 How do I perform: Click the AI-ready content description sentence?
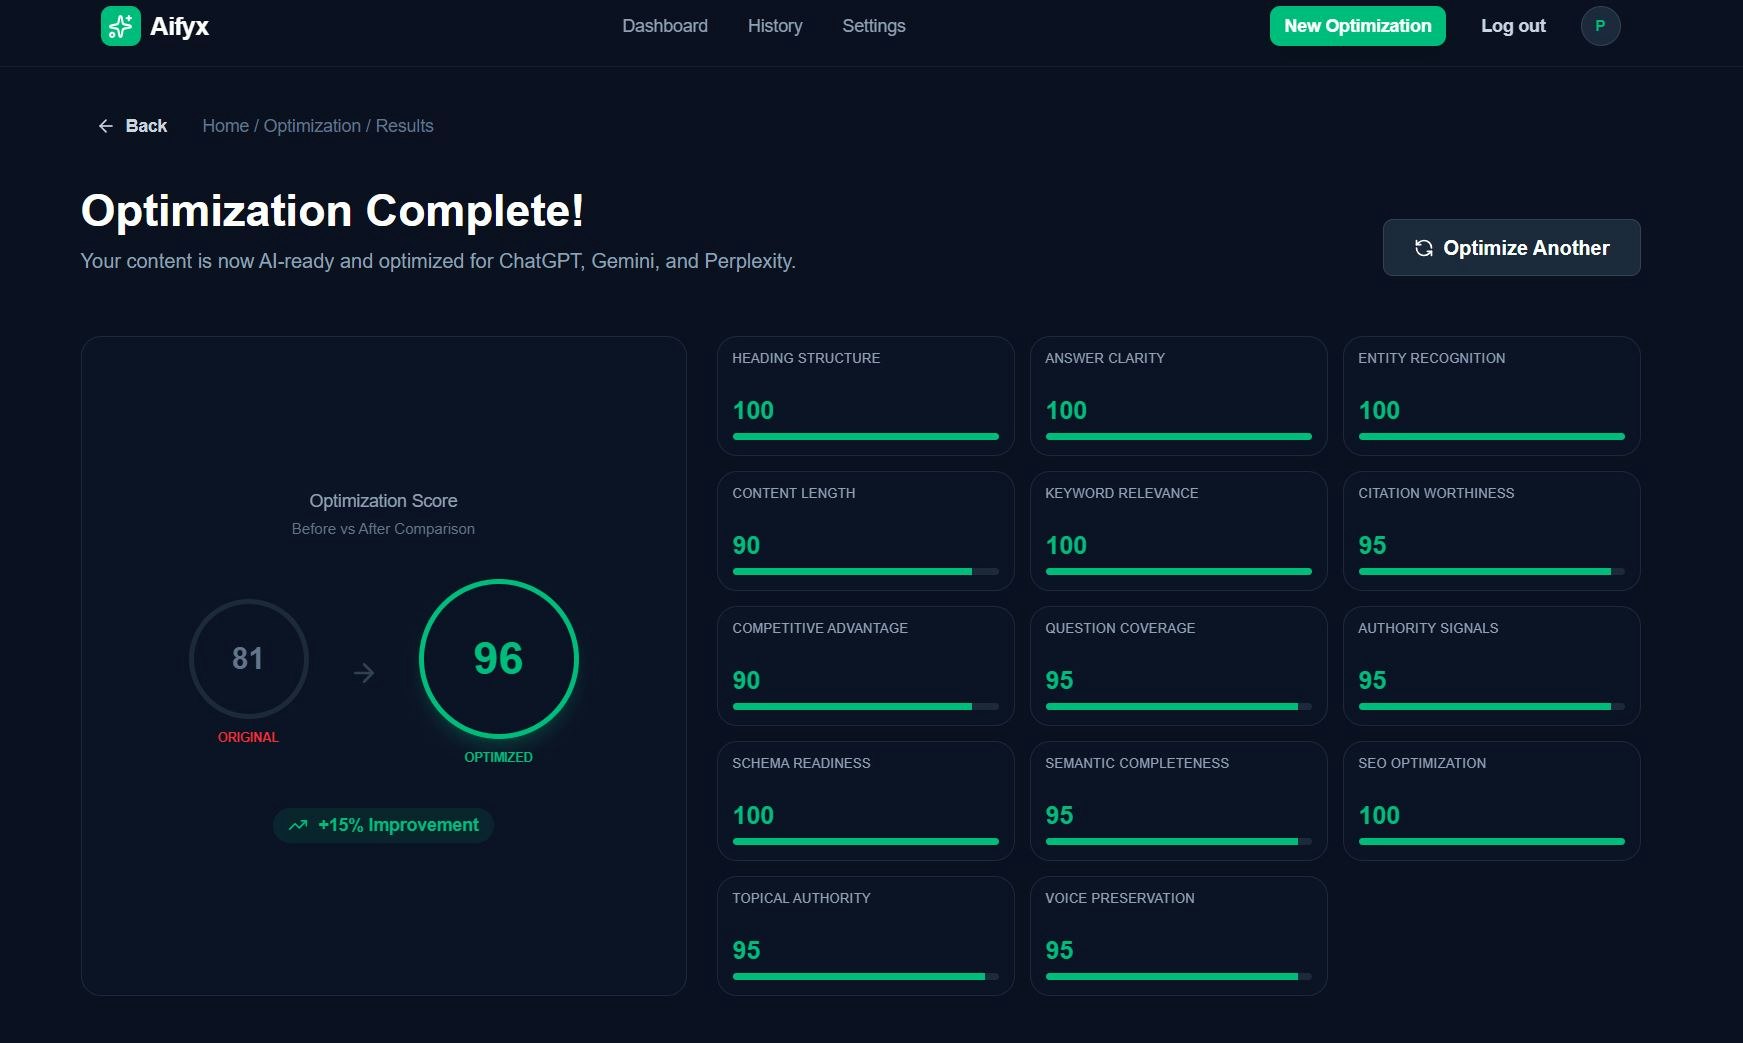click(x=438, y=261)
